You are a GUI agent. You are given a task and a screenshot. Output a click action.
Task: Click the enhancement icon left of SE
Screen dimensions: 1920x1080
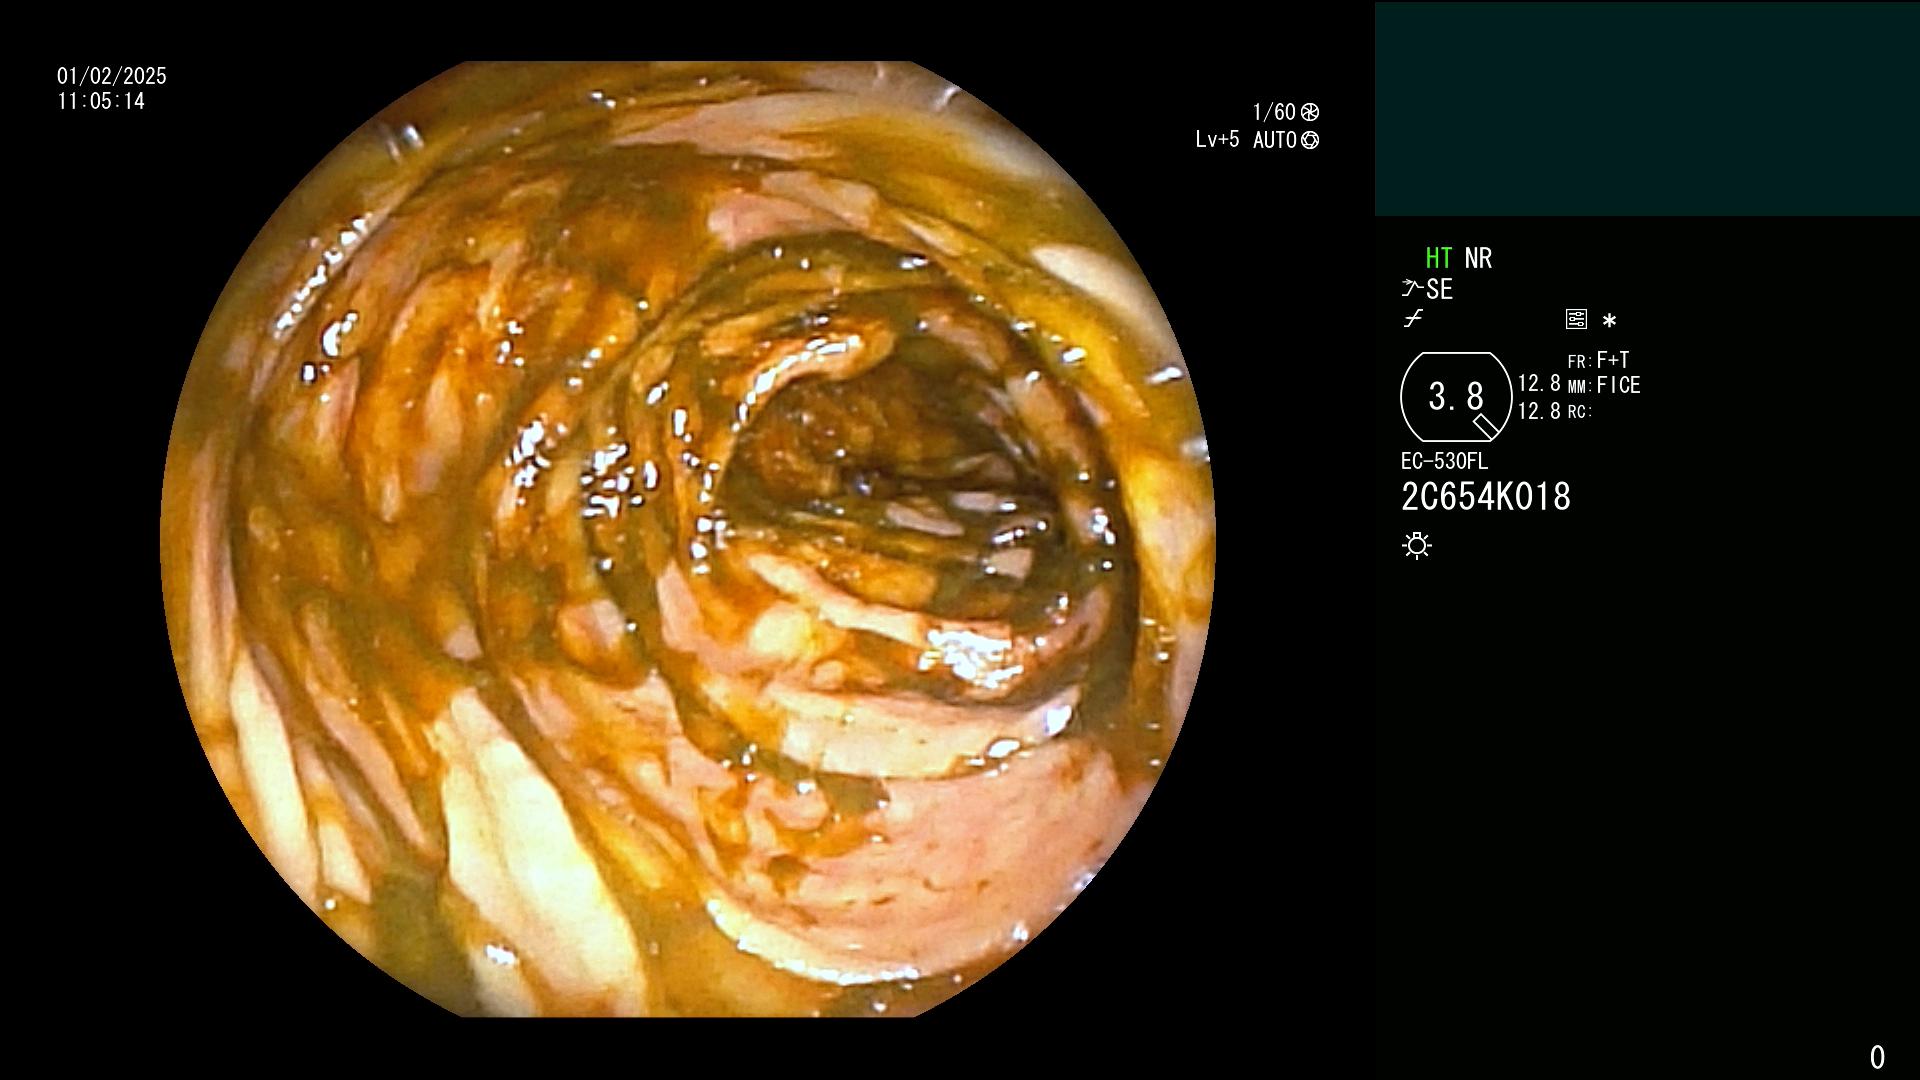click(1412, 289)
